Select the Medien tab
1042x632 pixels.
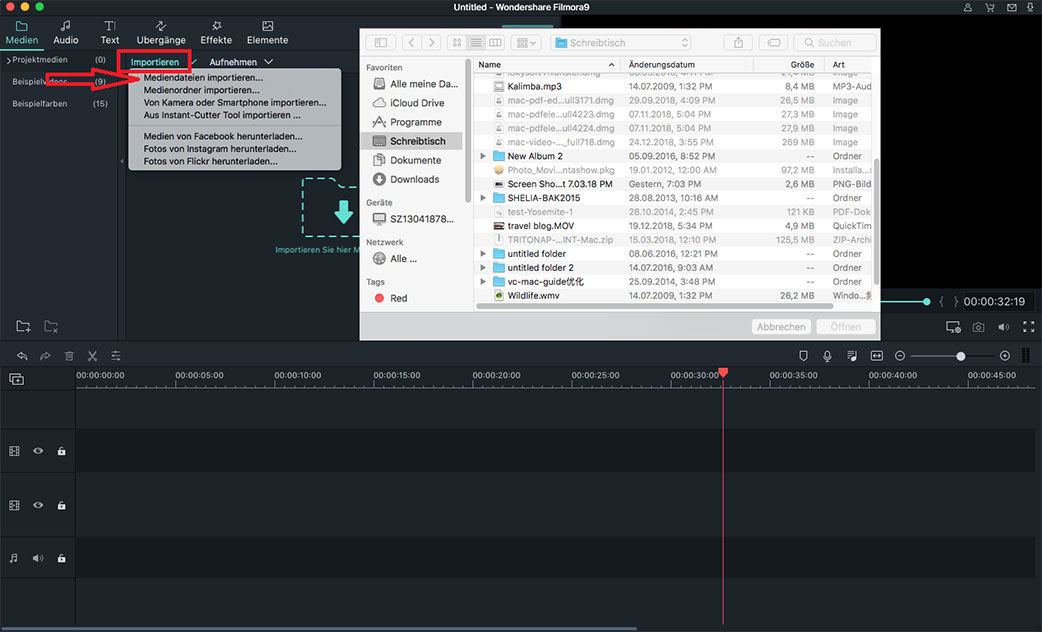point(22,33)
